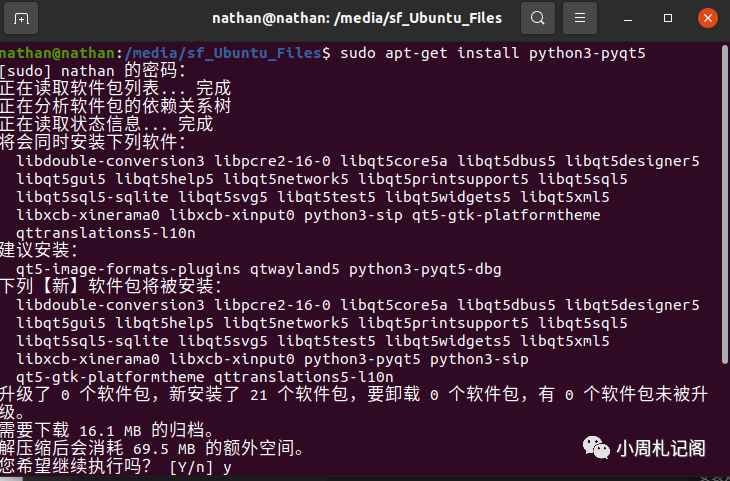Open a new terminal tab

click(21, 18)
